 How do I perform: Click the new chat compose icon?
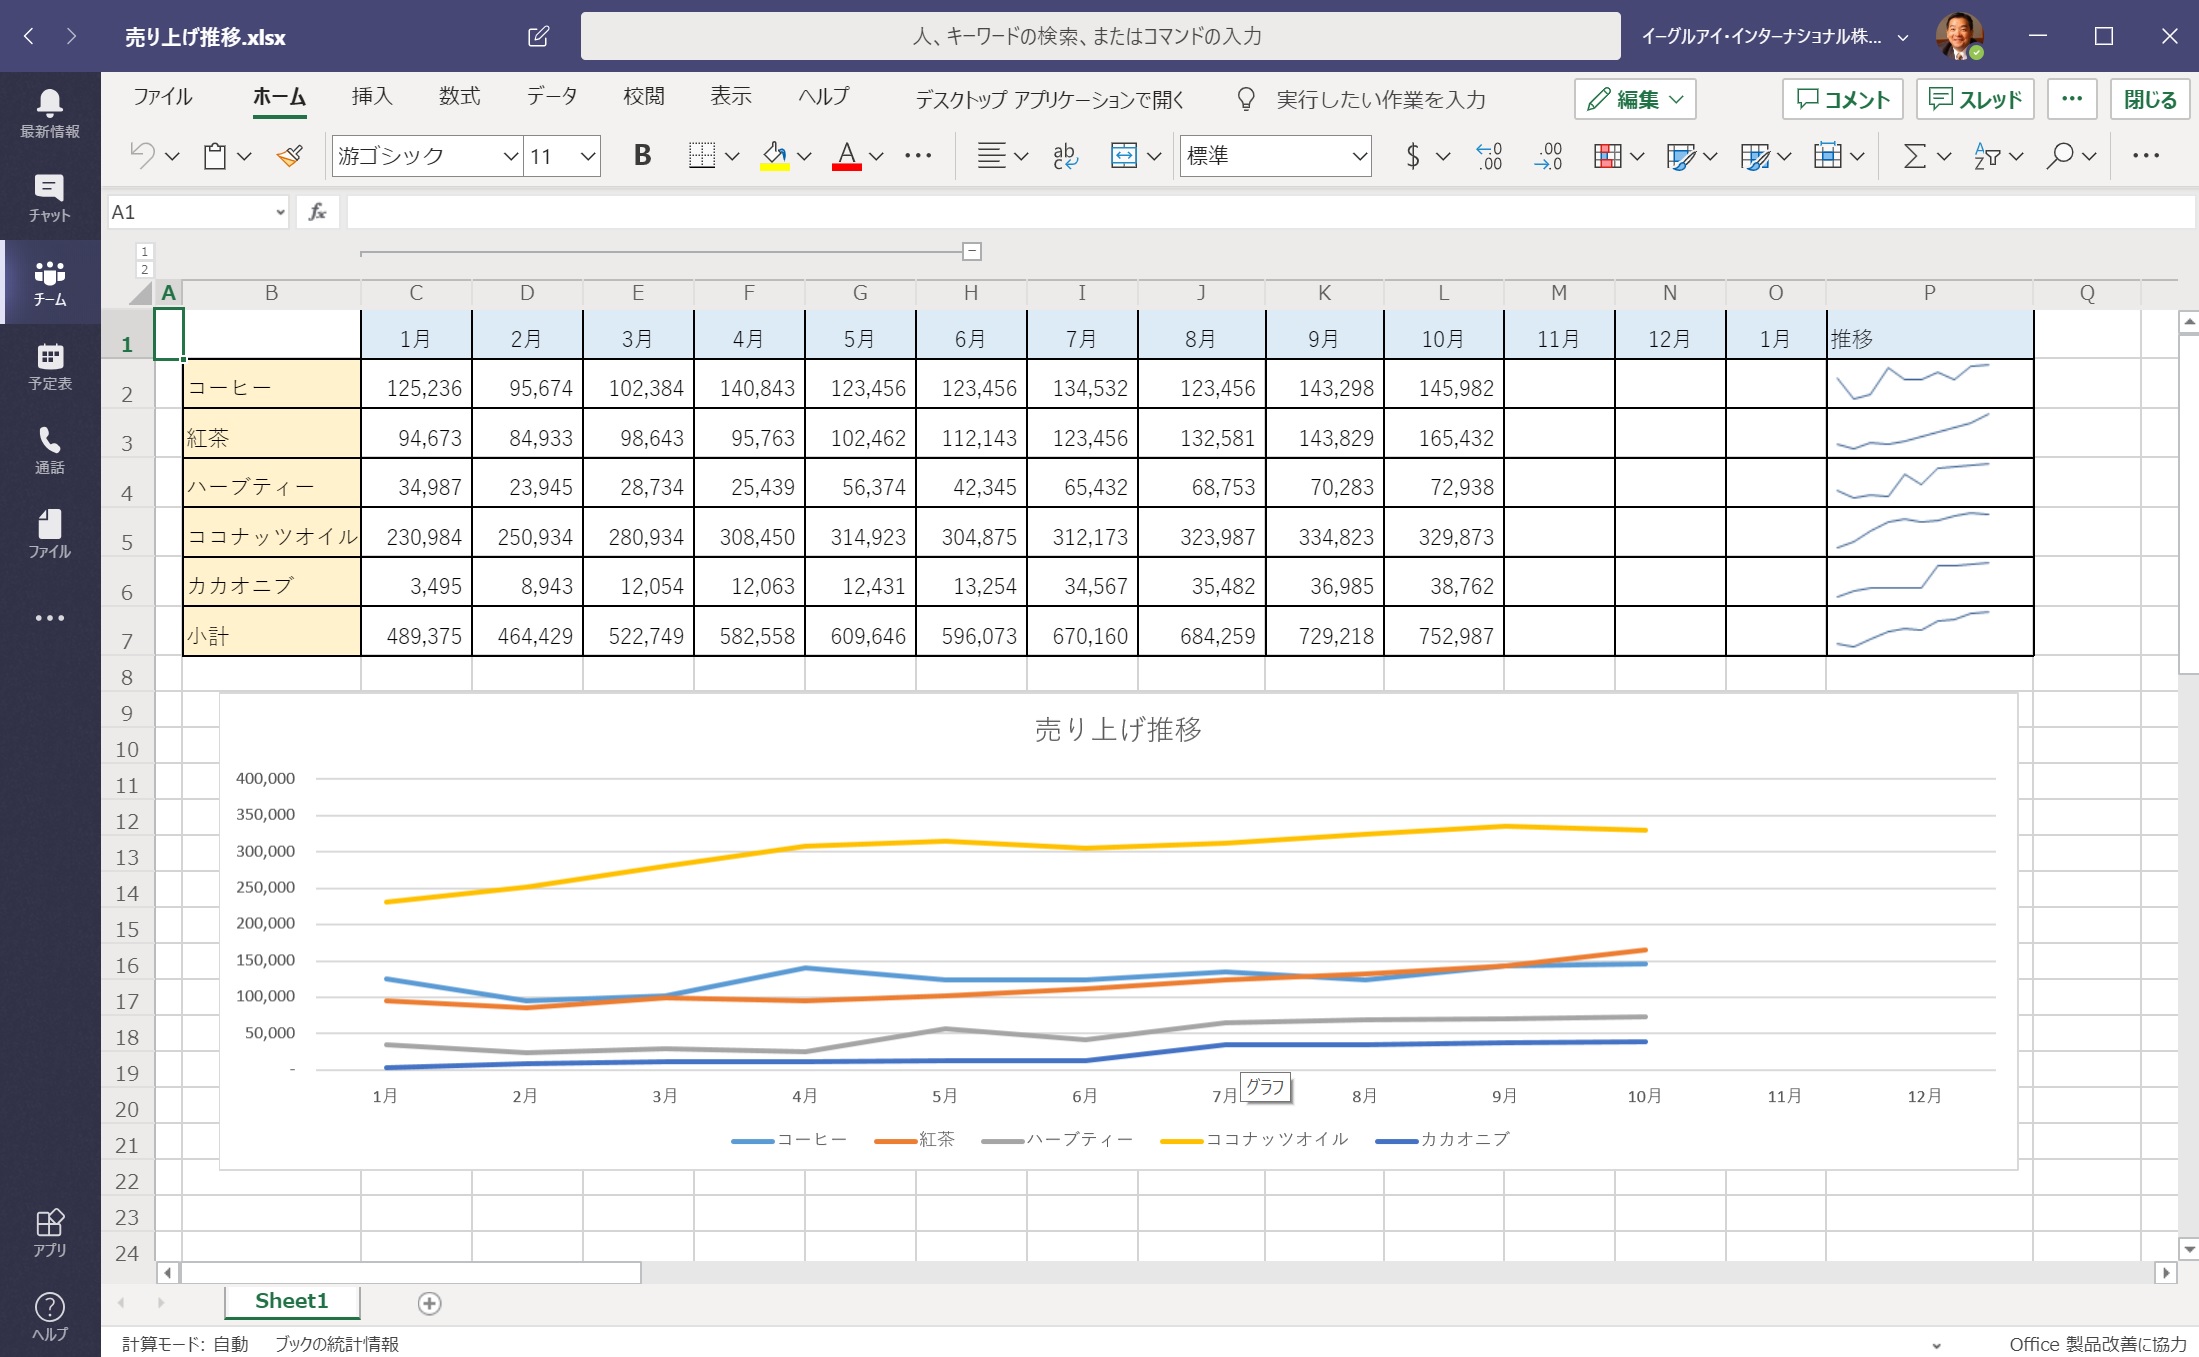coord(538,37)
